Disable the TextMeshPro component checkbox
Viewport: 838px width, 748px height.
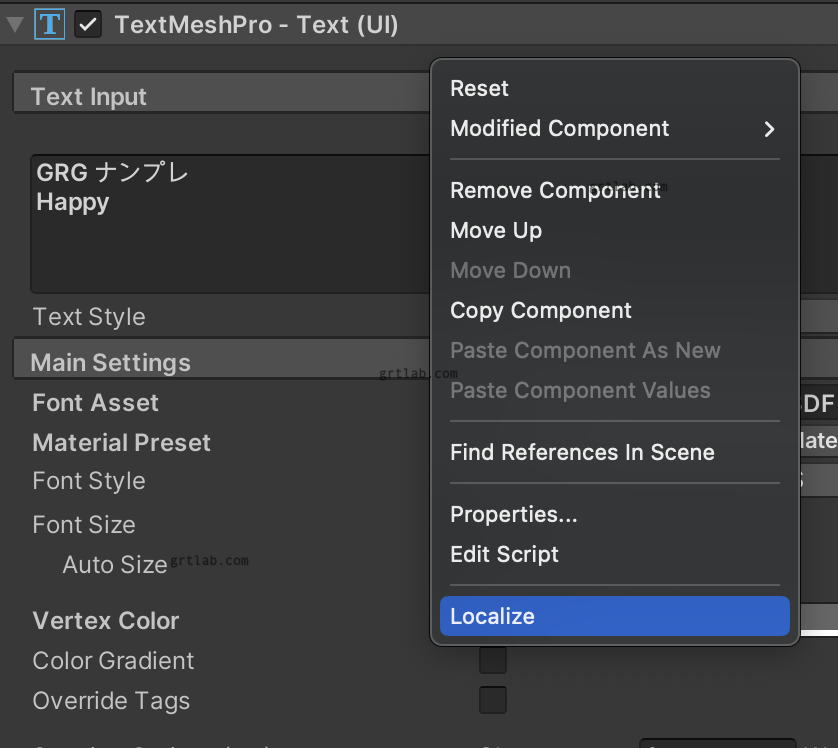[88, 23]
